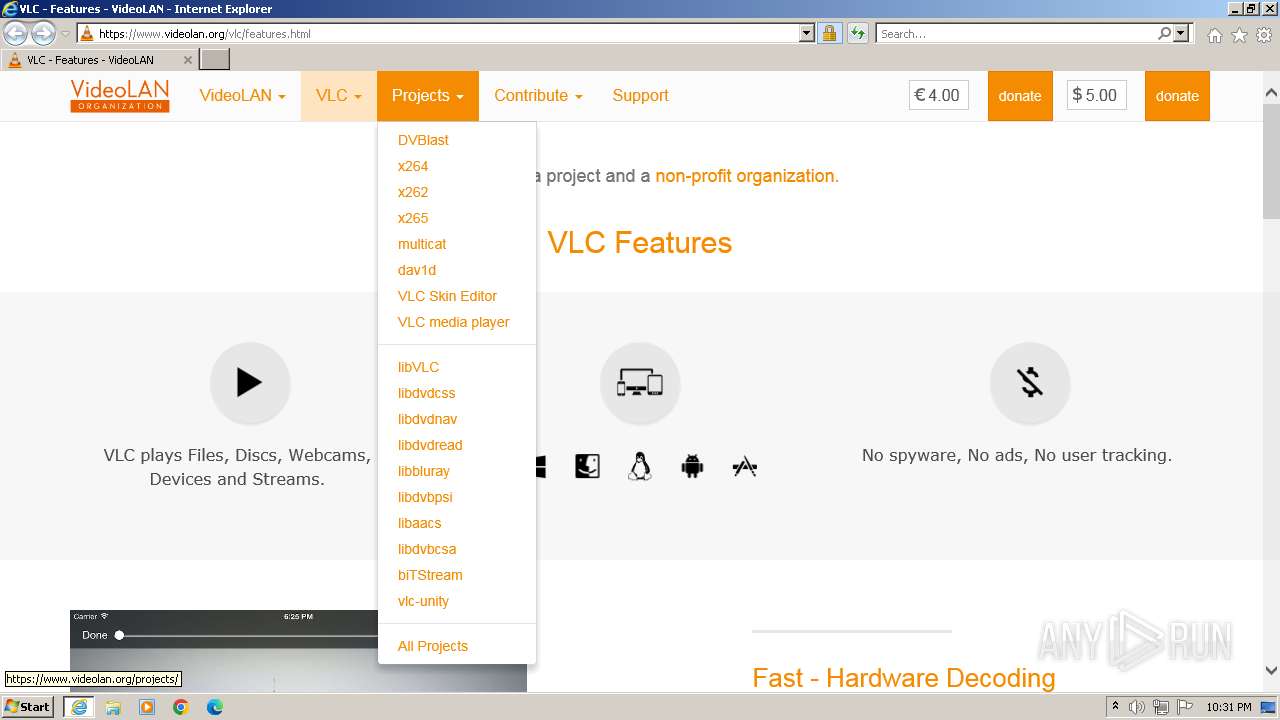Open the search provider dropdown arrow

pyautogui.click(x=1181, y=33)
